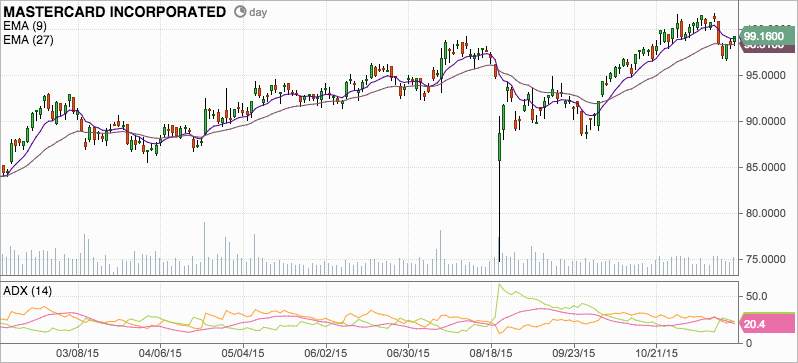Viewport: 798px width, 363px height.
Task: Click the EMA (27) indicator label
Action: point(28,40)
